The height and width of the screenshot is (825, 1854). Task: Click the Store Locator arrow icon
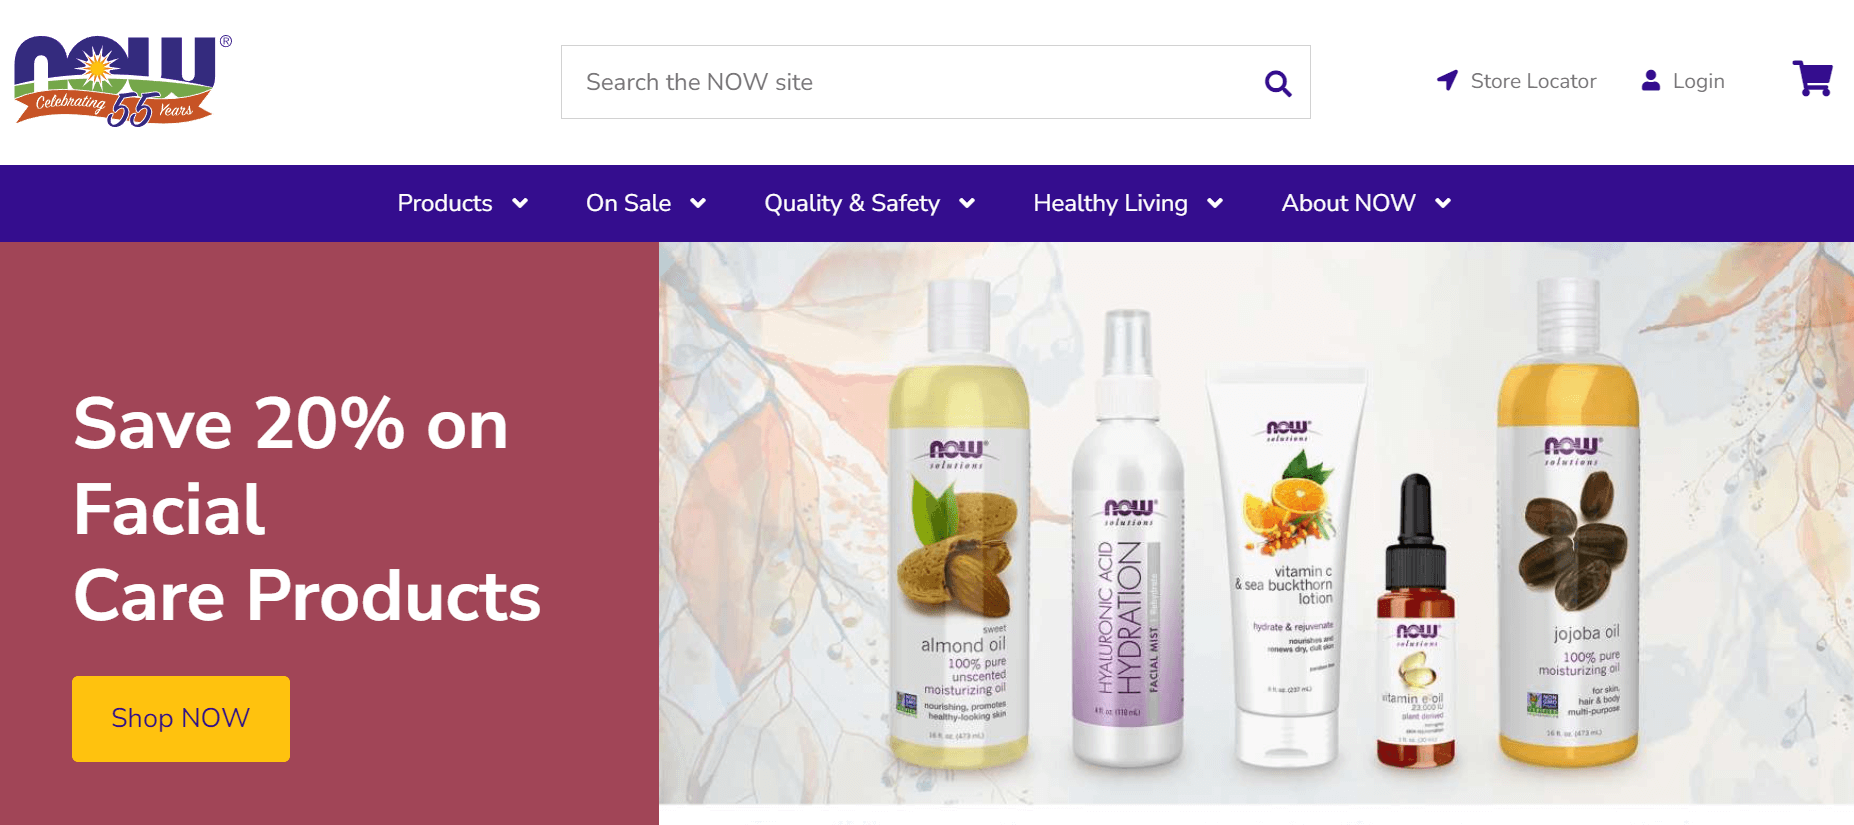coord(1447,81)
